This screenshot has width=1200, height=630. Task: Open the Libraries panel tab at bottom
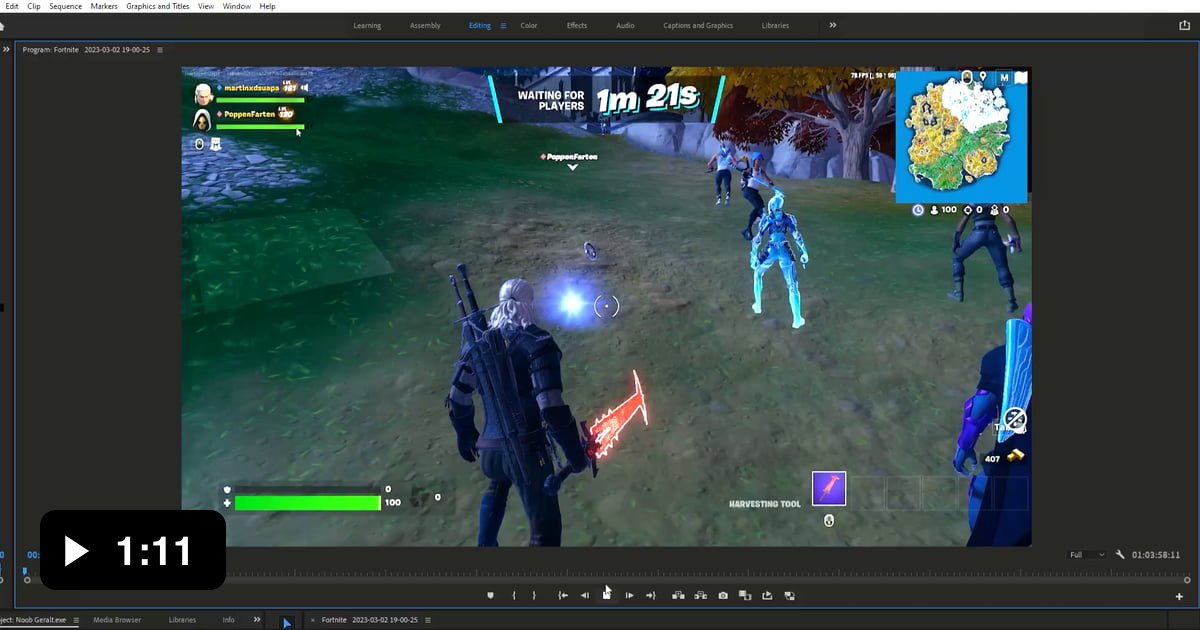click(182, 620)
